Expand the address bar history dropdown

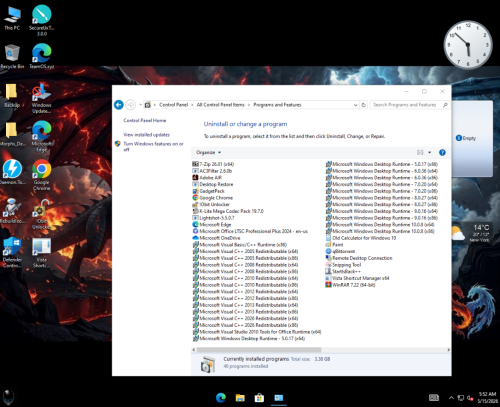tap(355, 105)
